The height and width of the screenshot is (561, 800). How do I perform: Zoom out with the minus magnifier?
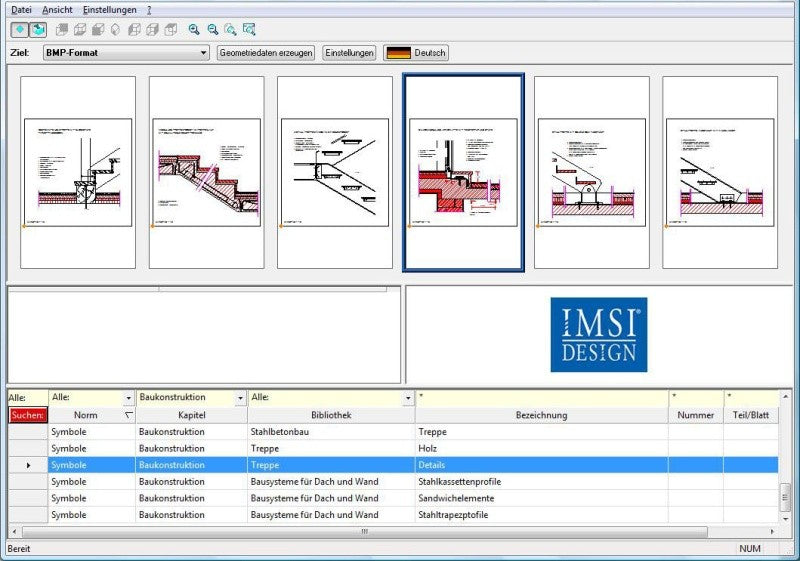213,30
